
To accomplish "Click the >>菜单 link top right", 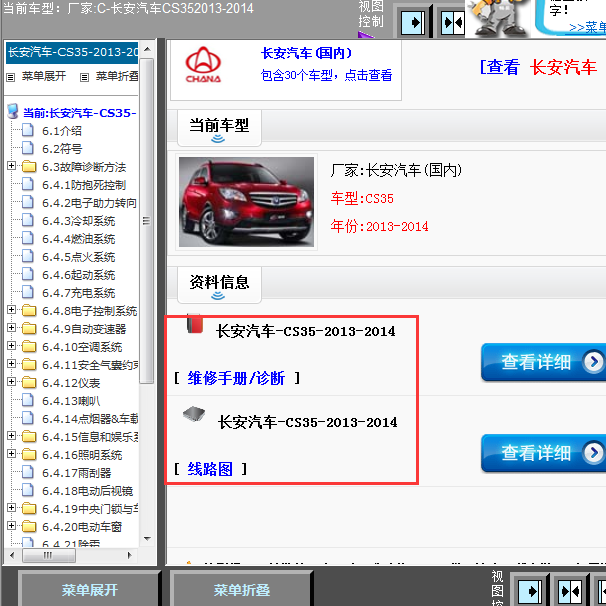I will (587, 27).
